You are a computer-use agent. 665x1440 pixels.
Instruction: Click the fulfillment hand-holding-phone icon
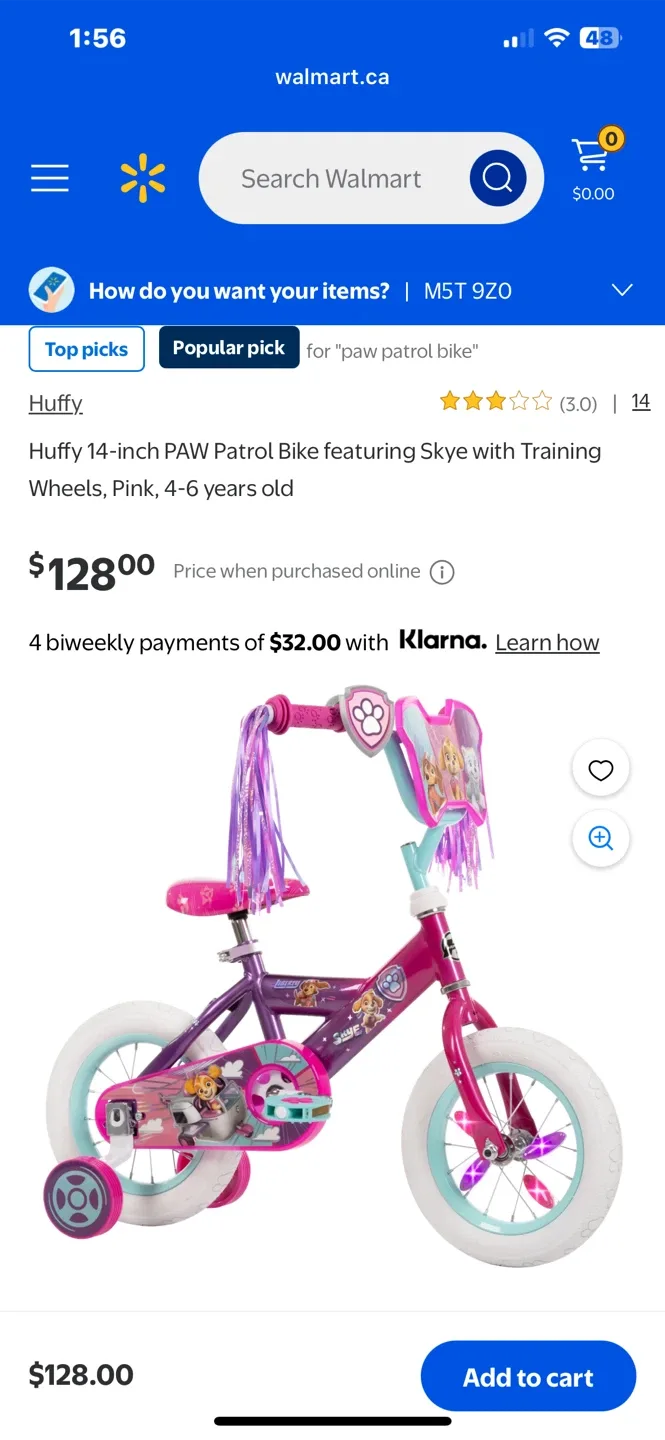[x=50, y=290]
